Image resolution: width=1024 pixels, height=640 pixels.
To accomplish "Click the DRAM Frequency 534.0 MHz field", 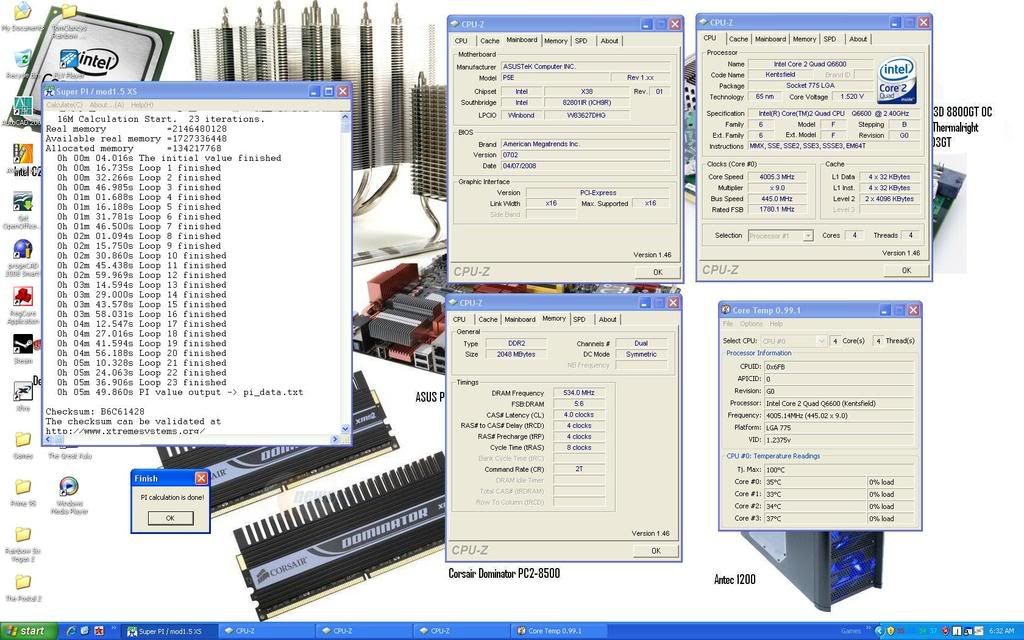I will pyautogui.click(x=579, y=393).
